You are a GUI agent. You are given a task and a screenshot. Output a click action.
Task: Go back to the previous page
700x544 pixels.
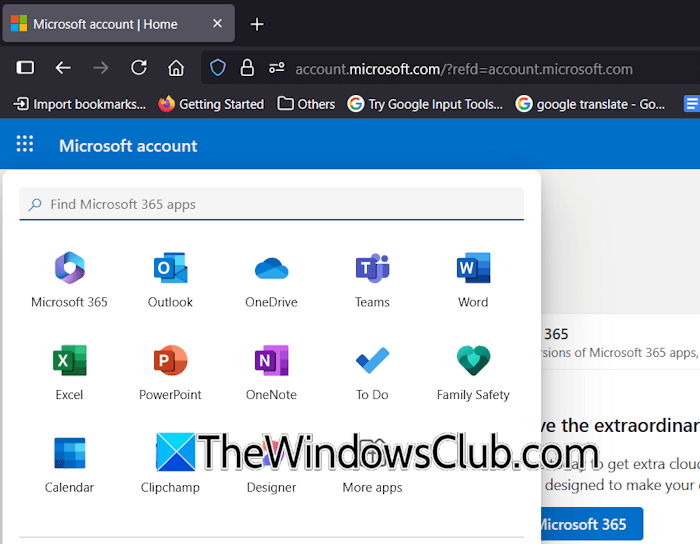point(63,68)
